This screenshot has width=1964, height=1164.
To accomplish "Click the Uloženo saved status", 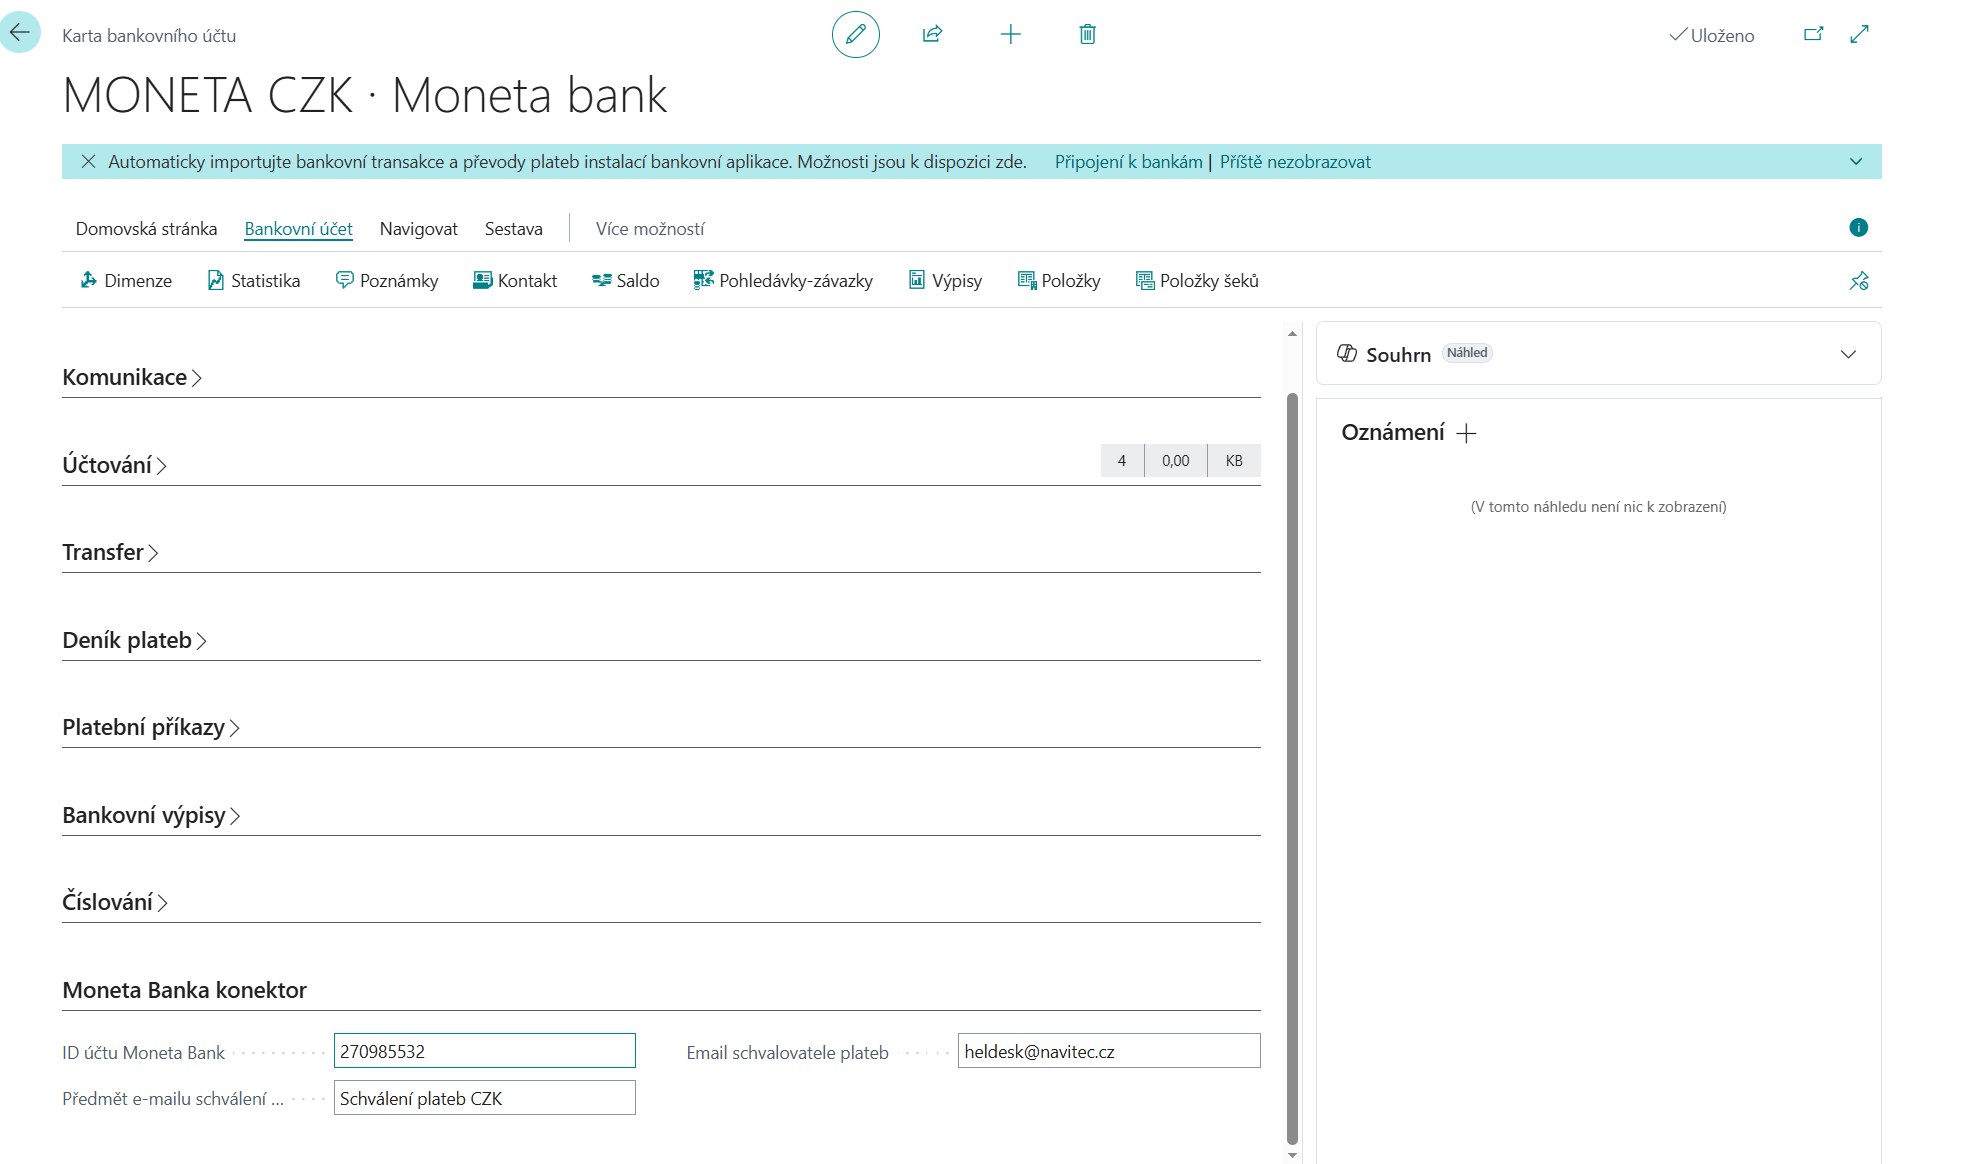I will 1711,35.
